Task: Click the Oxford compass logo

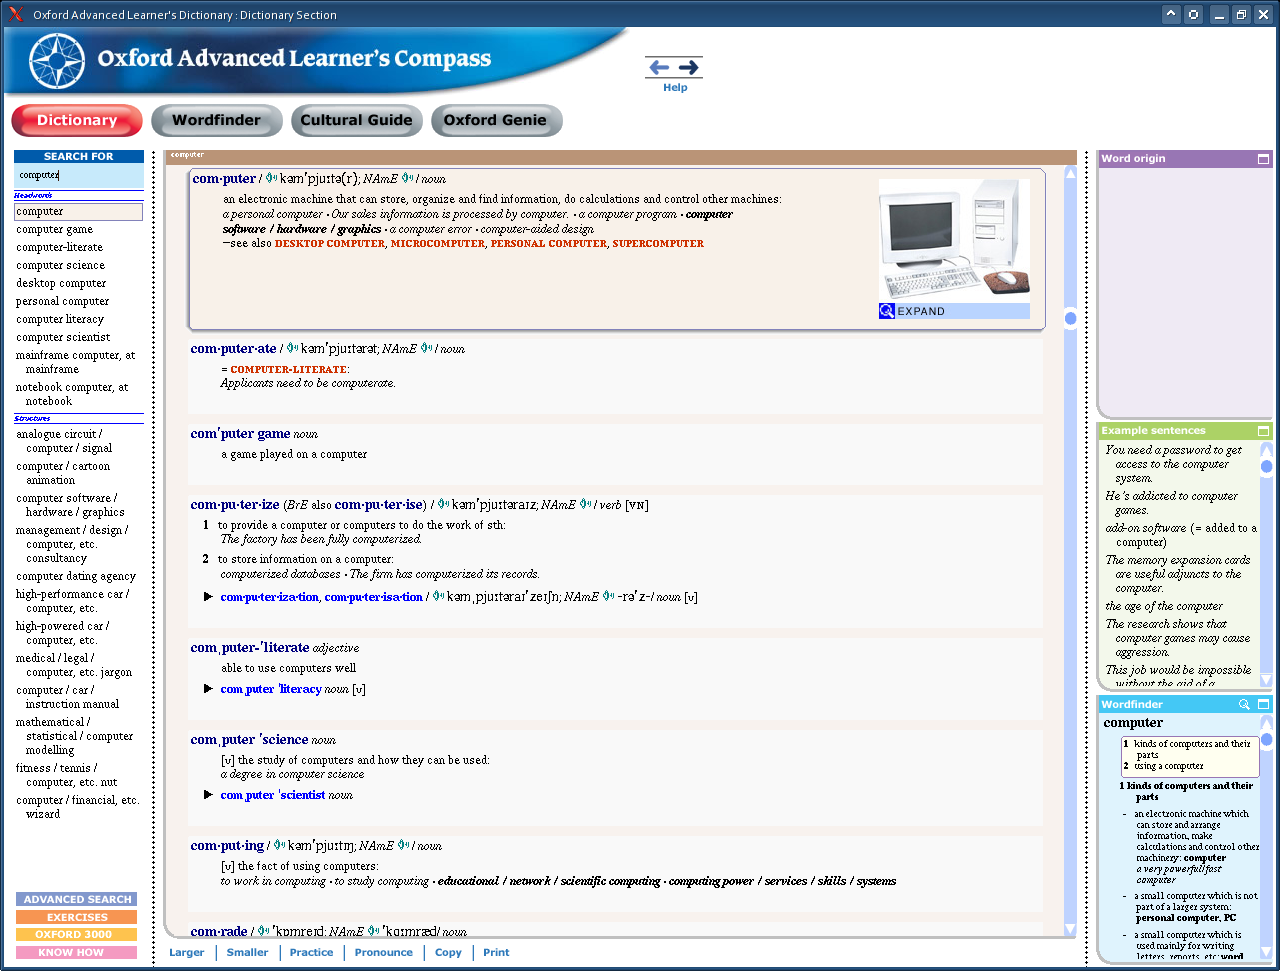Action: point(57,61)
